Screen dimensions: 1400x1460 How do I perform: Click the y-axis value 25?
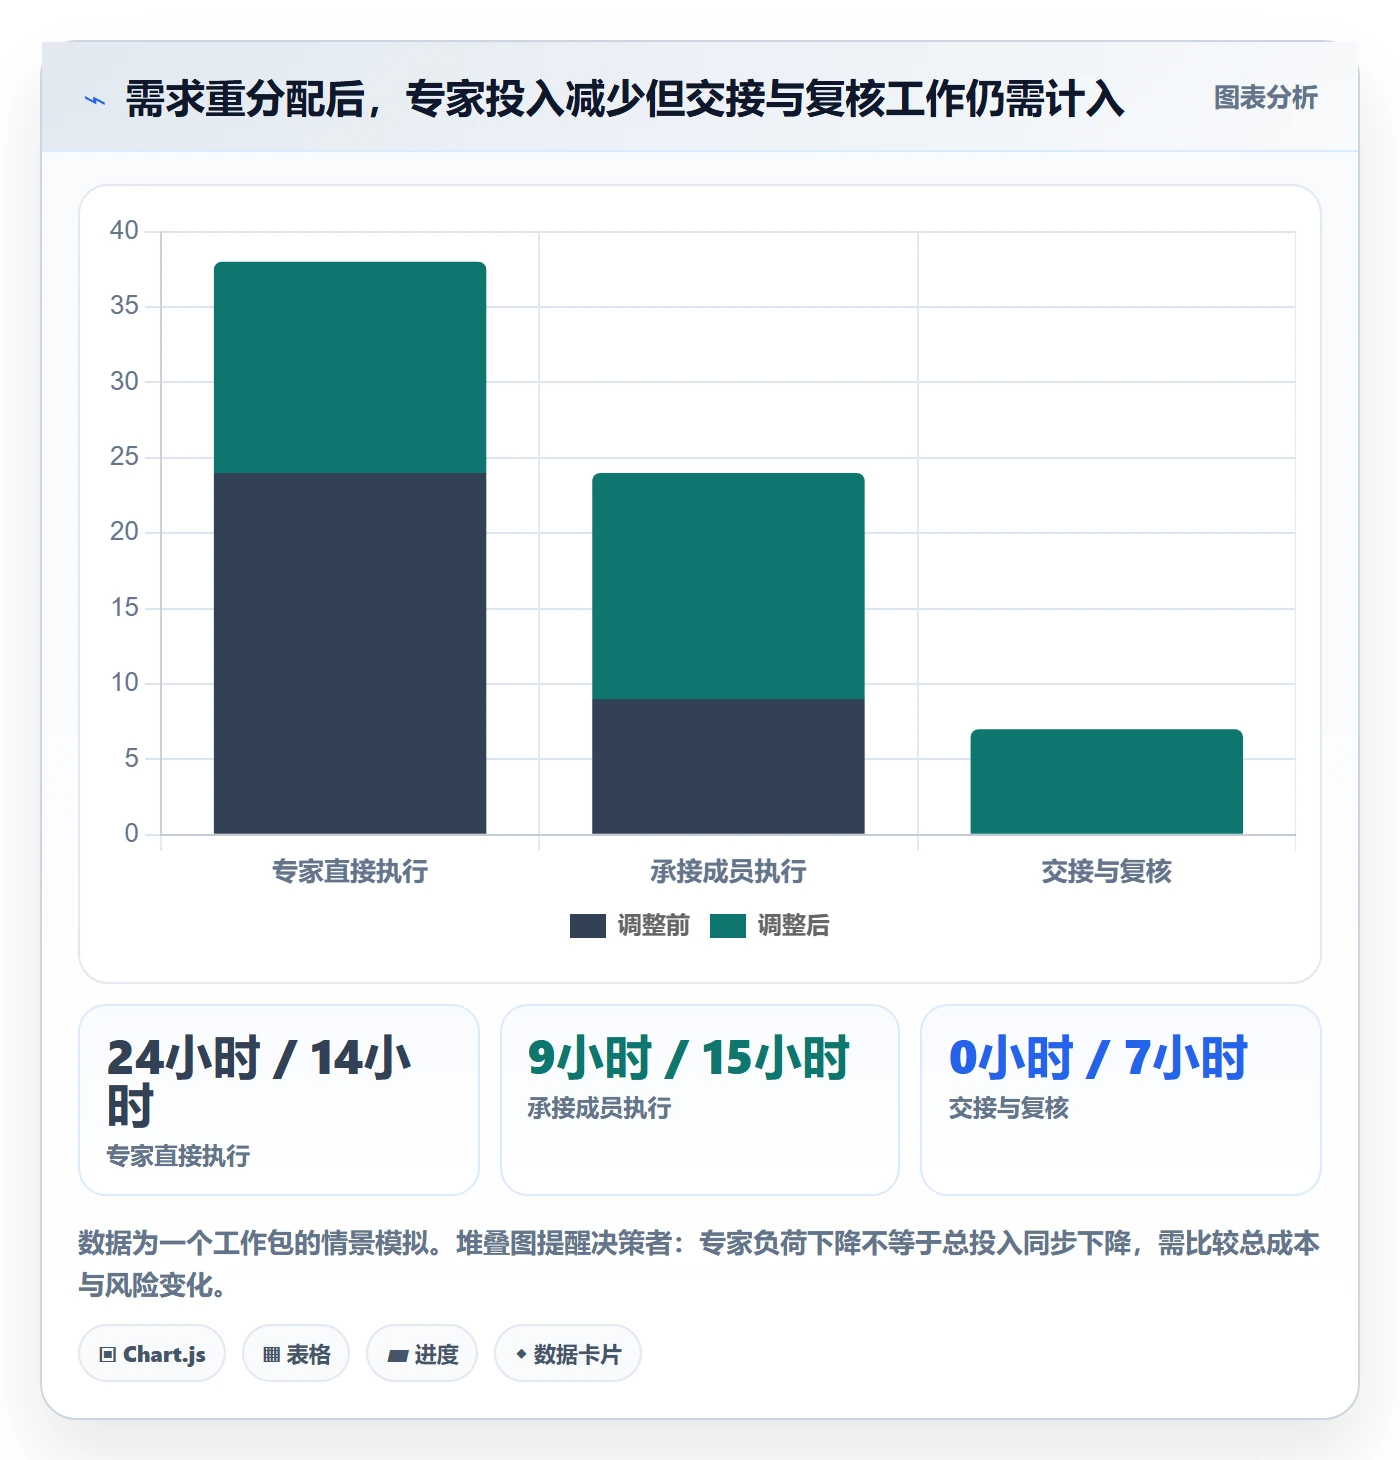click(124, 457)
